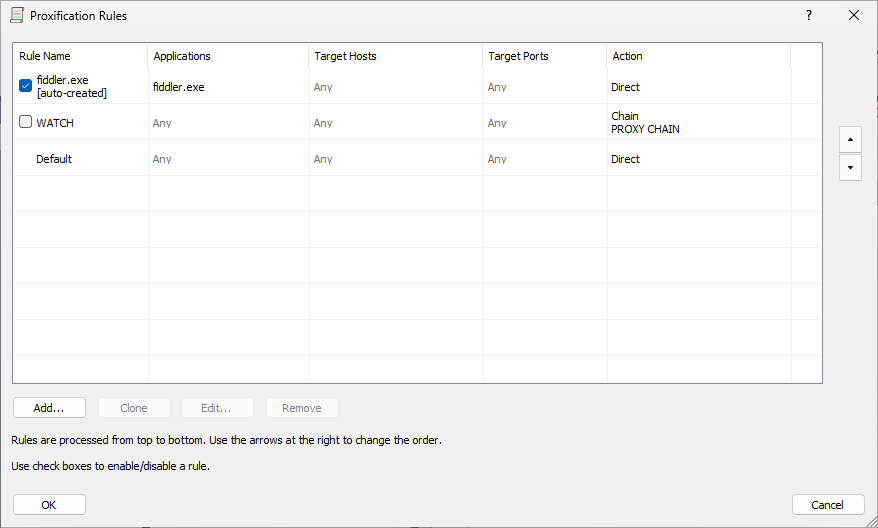Click the Proxification Rules title bar icon
The width and height of the screenshot is (878, 528).
17,16
